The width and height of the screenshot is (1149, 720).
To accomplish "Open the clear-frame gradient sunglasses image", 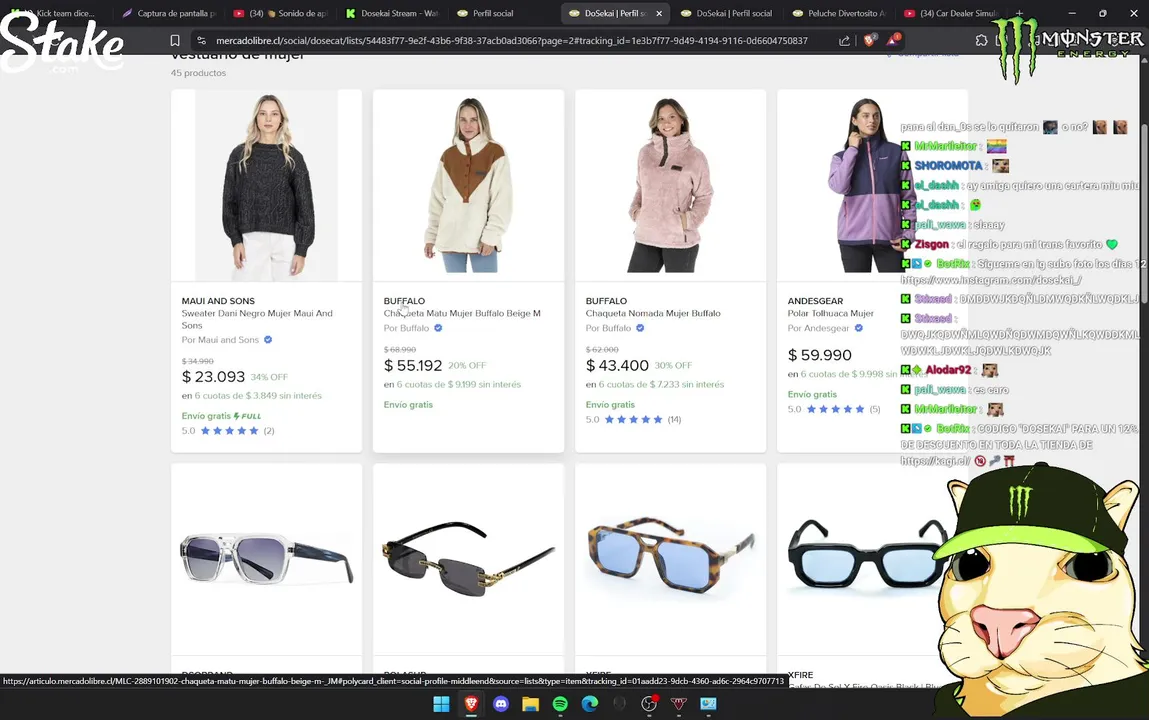I will tap(267, 560).
